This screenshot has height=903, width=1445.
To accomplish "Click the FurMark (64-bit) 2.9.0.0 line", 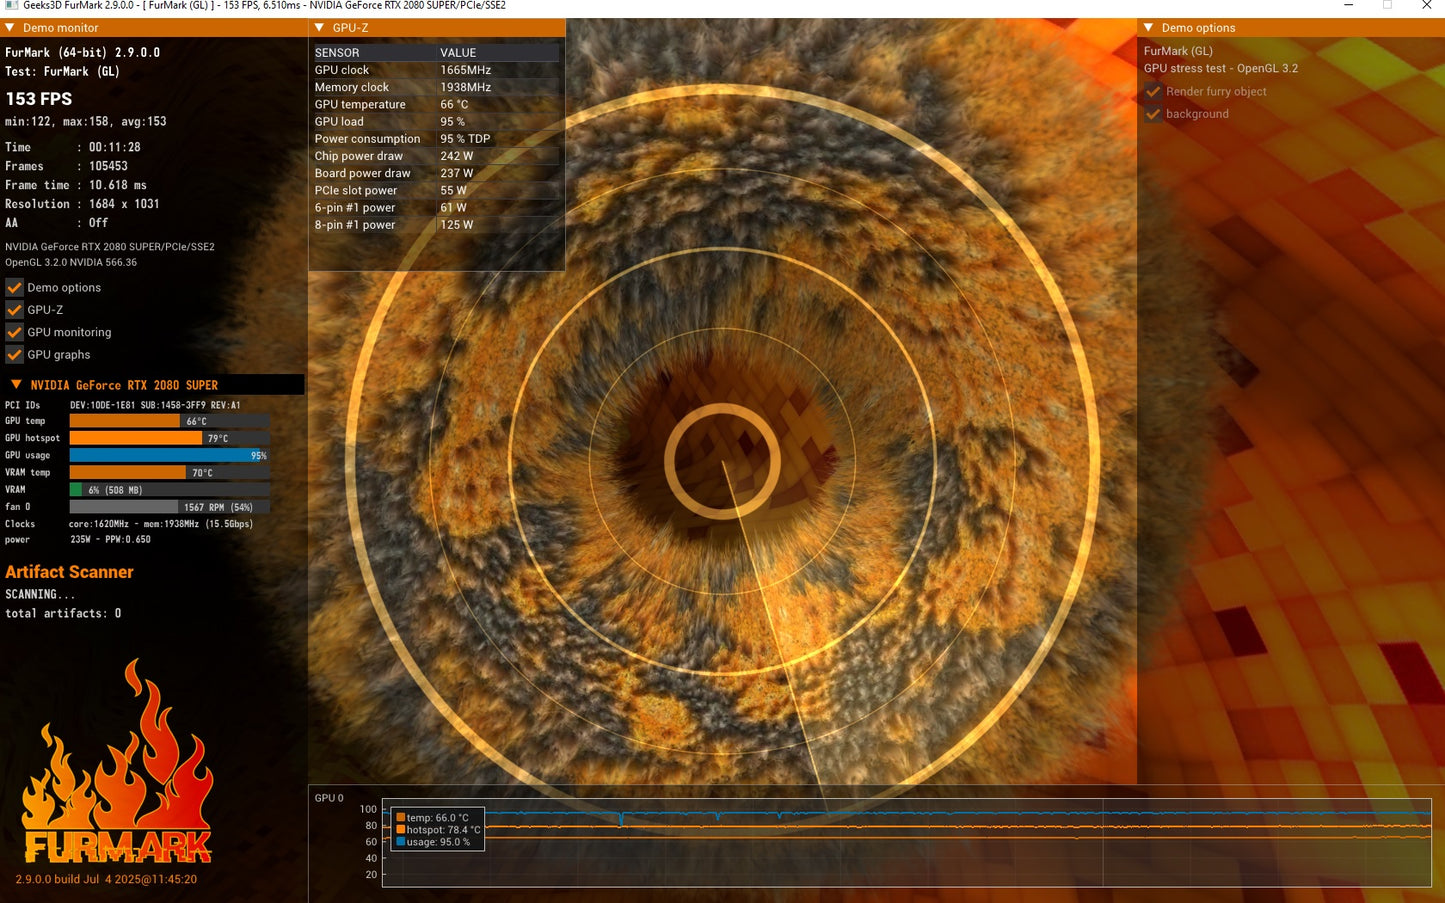I will (x=82, y=53).
